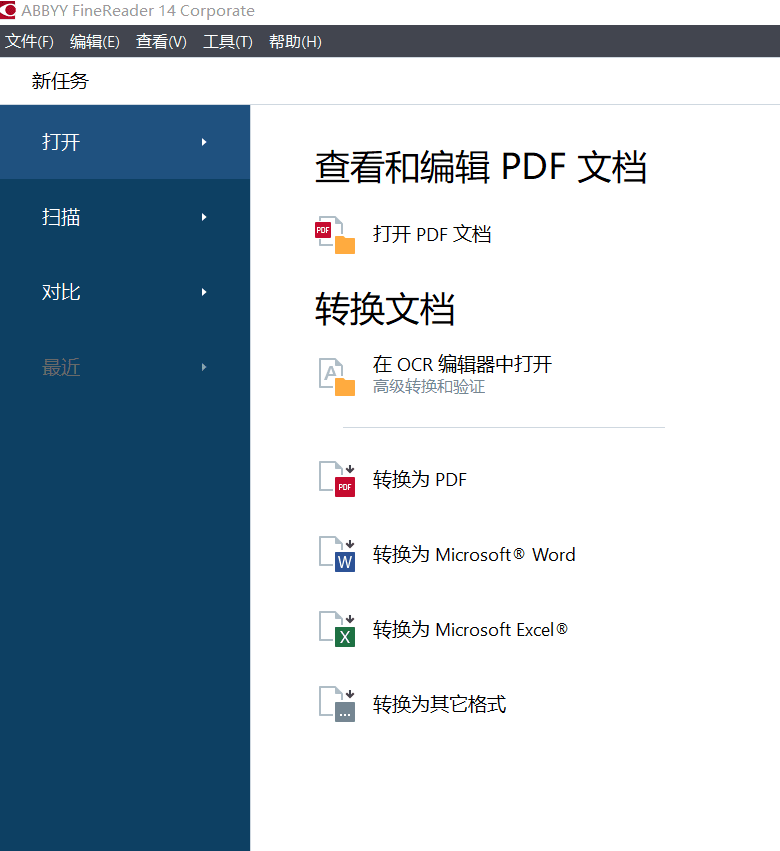
Task: Click 转换为 Microsoft® Word
Action: coord(474,554)
